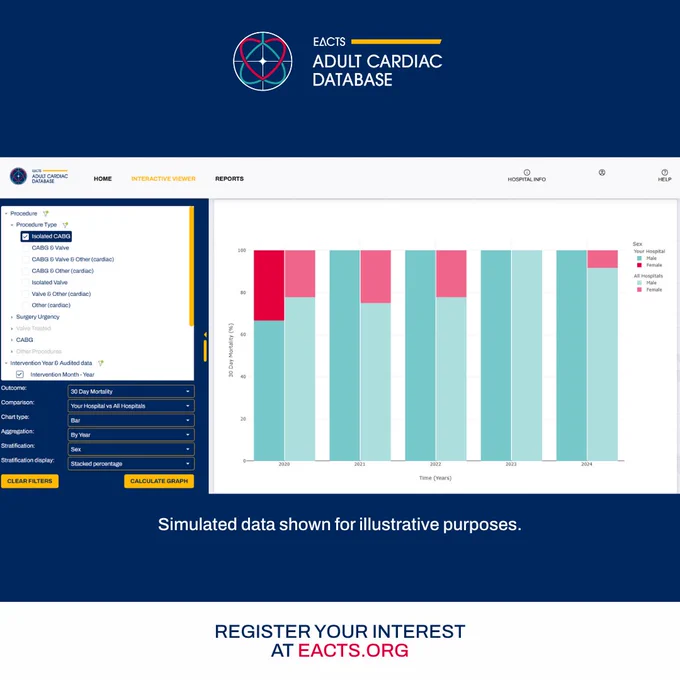Click the Hospital Info label
The height and width of the screenshot is (680, 680).
coord(526,180)
